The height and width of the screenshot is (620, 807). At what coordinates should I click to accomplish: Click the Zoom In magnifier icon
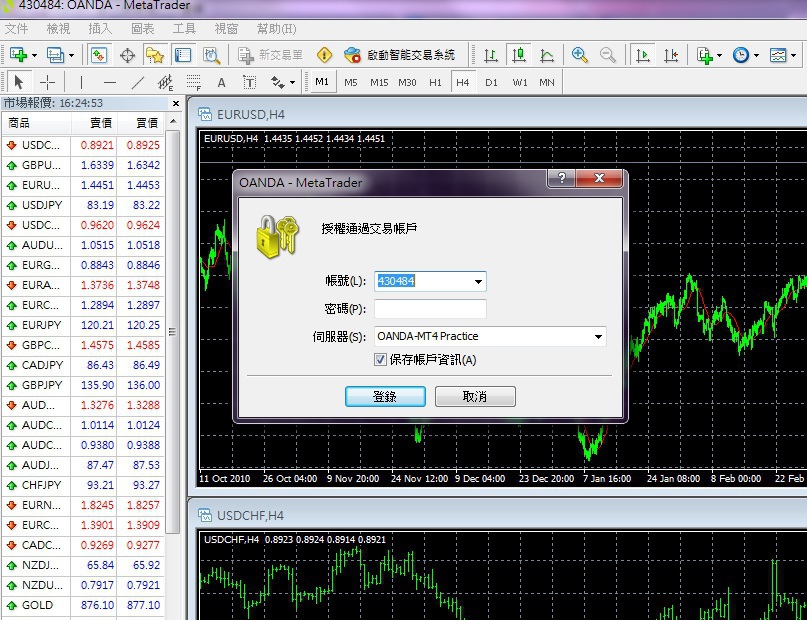point(580,55)
